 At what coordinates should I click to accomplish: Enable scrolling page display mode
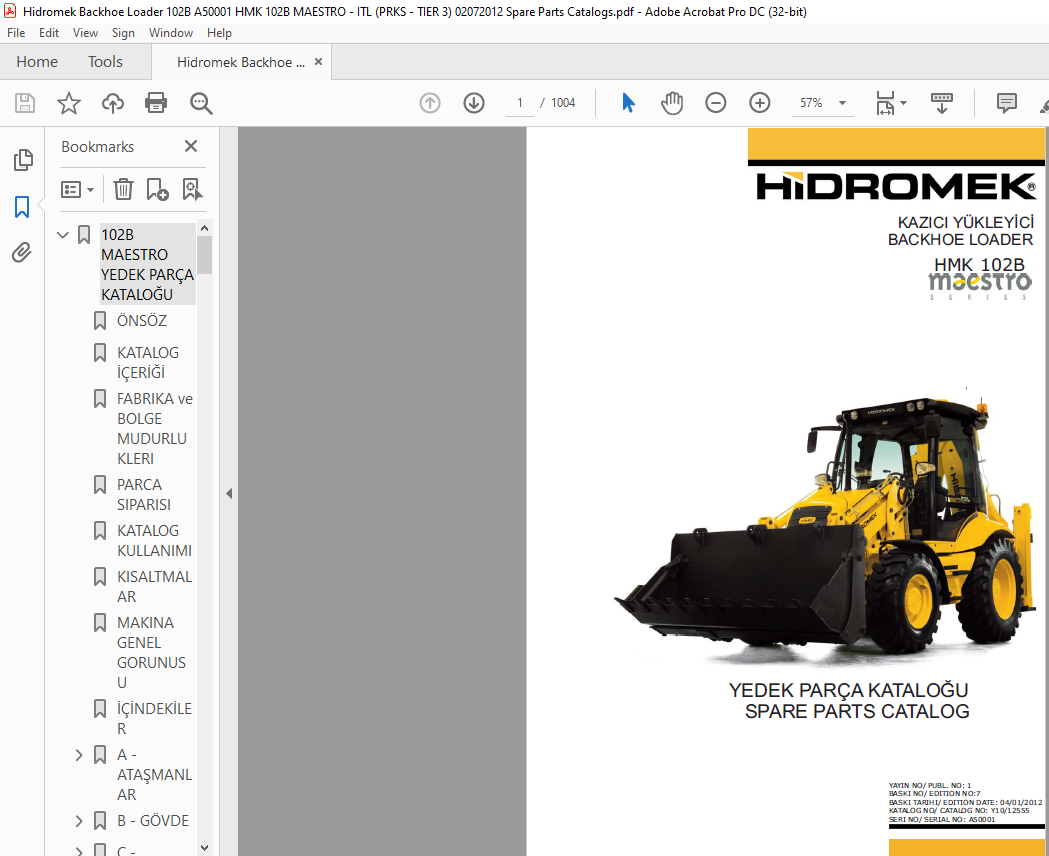point(941,103)
